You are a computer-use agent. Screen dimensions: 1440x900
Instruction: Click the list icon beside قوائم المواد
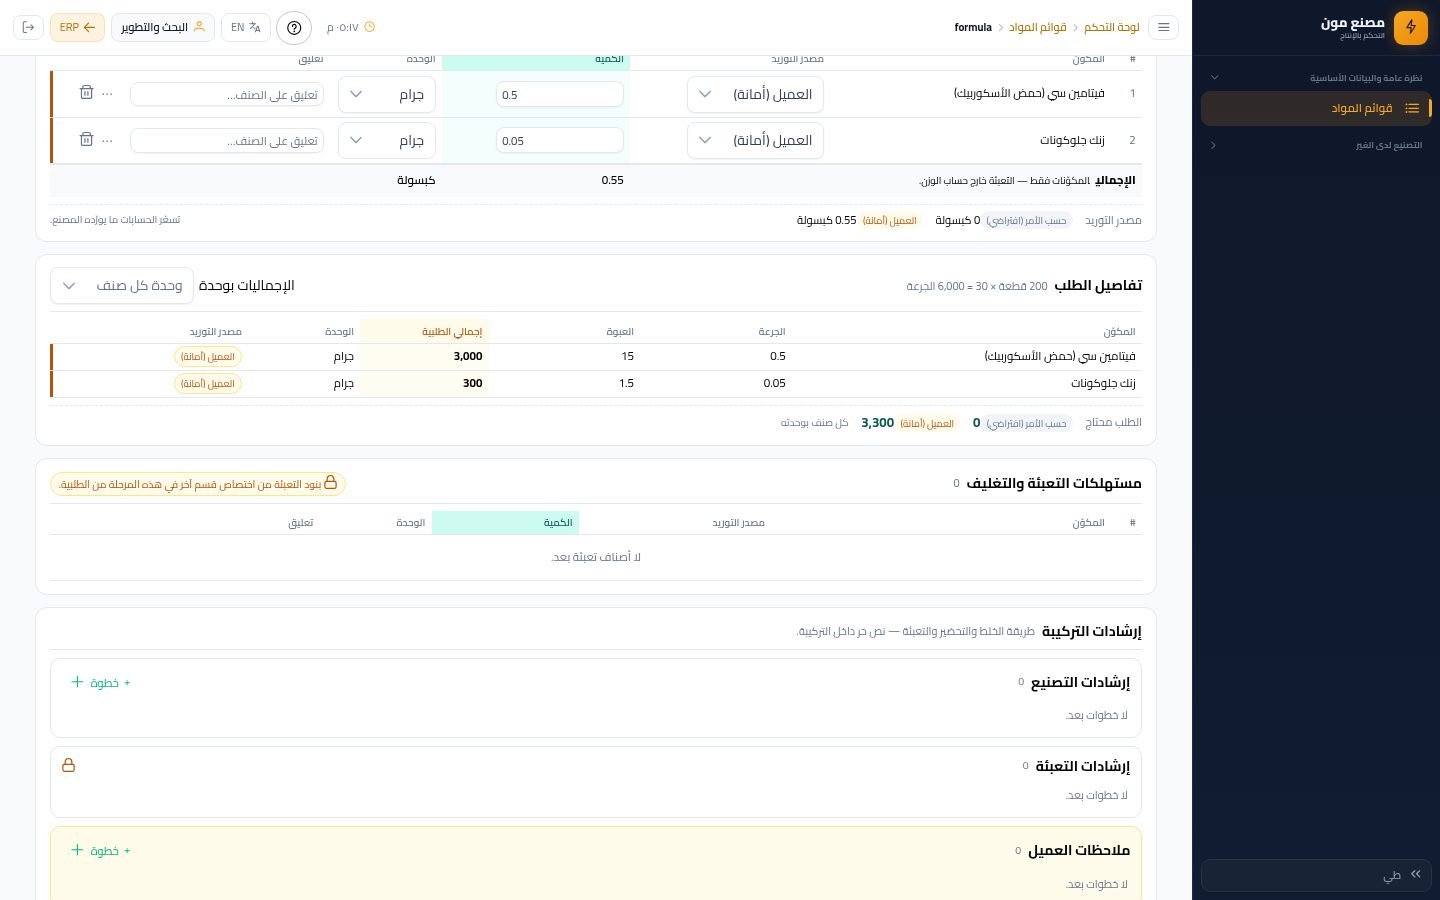(x=1412, y=108)
